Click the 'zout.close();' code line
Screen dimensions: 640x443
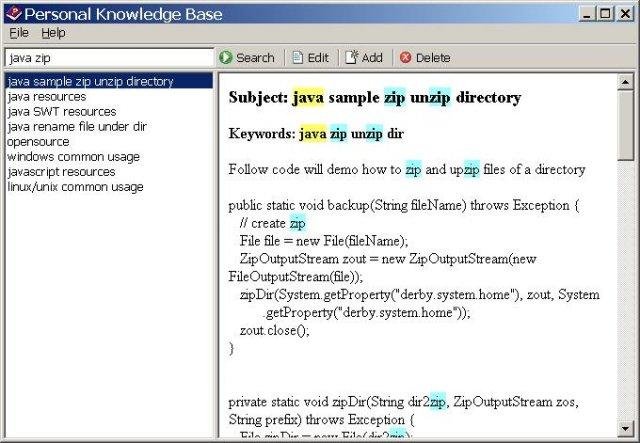275,330
